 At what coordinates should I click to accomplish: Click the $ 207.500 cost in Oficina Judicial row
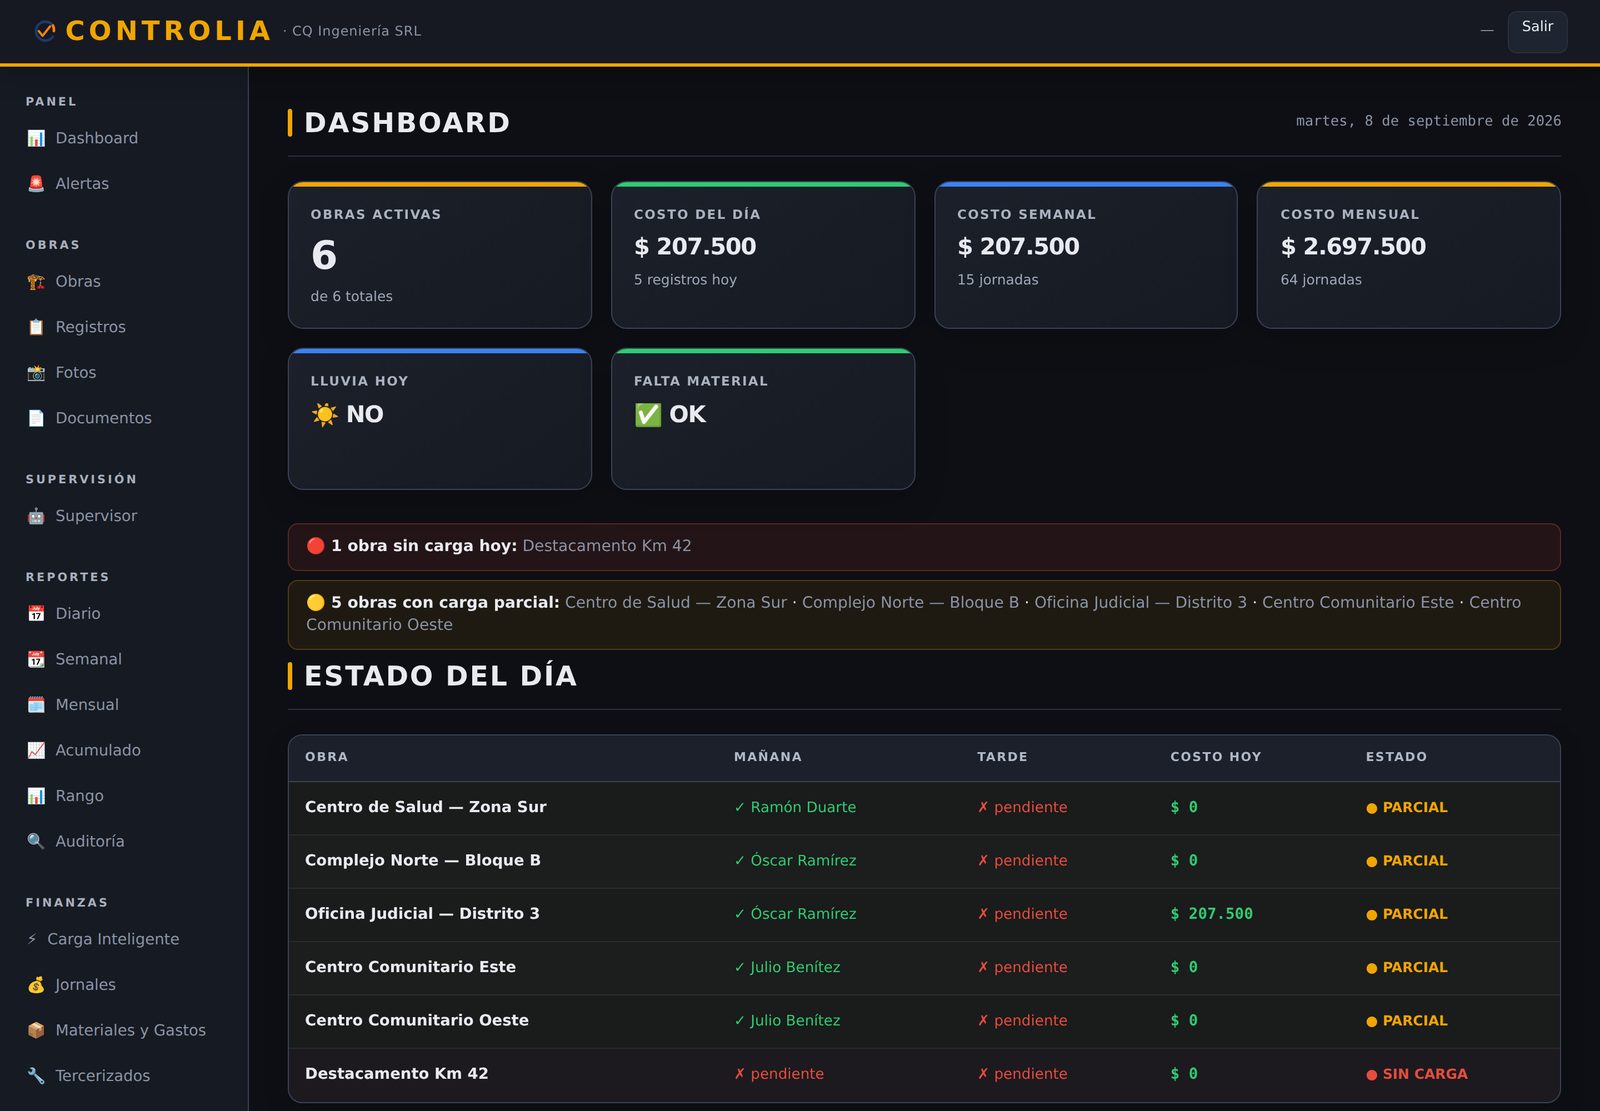(x=1211, y=914)
